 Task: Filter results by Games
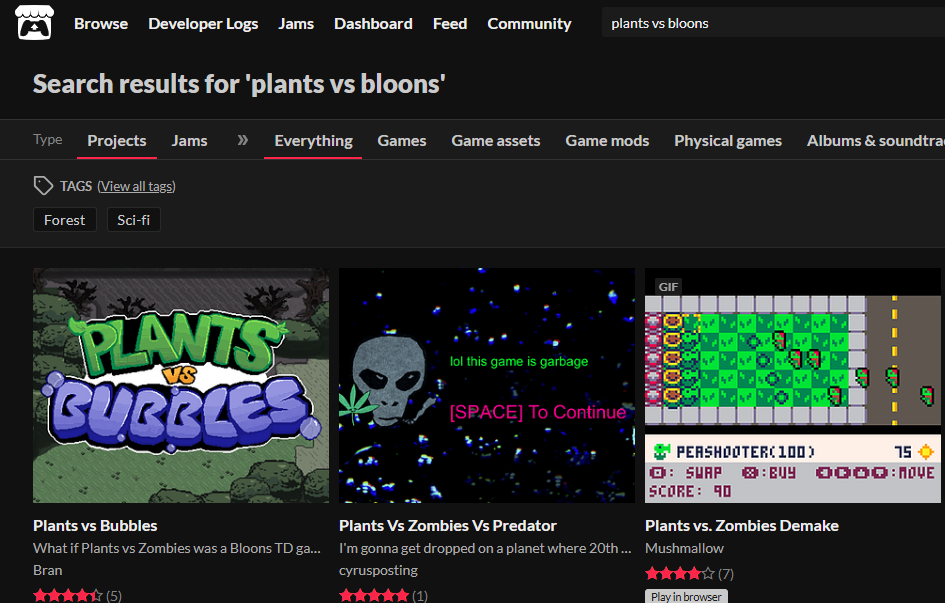coord(401,141)
